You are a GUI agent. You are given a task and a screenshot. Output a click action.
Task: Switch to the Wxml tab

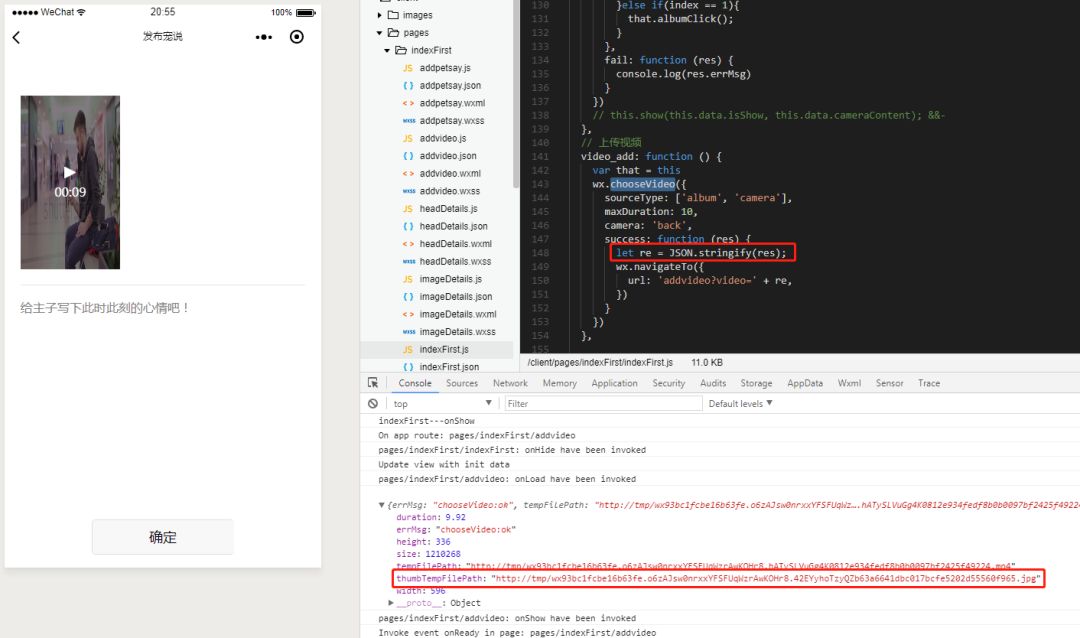point(849,383)
